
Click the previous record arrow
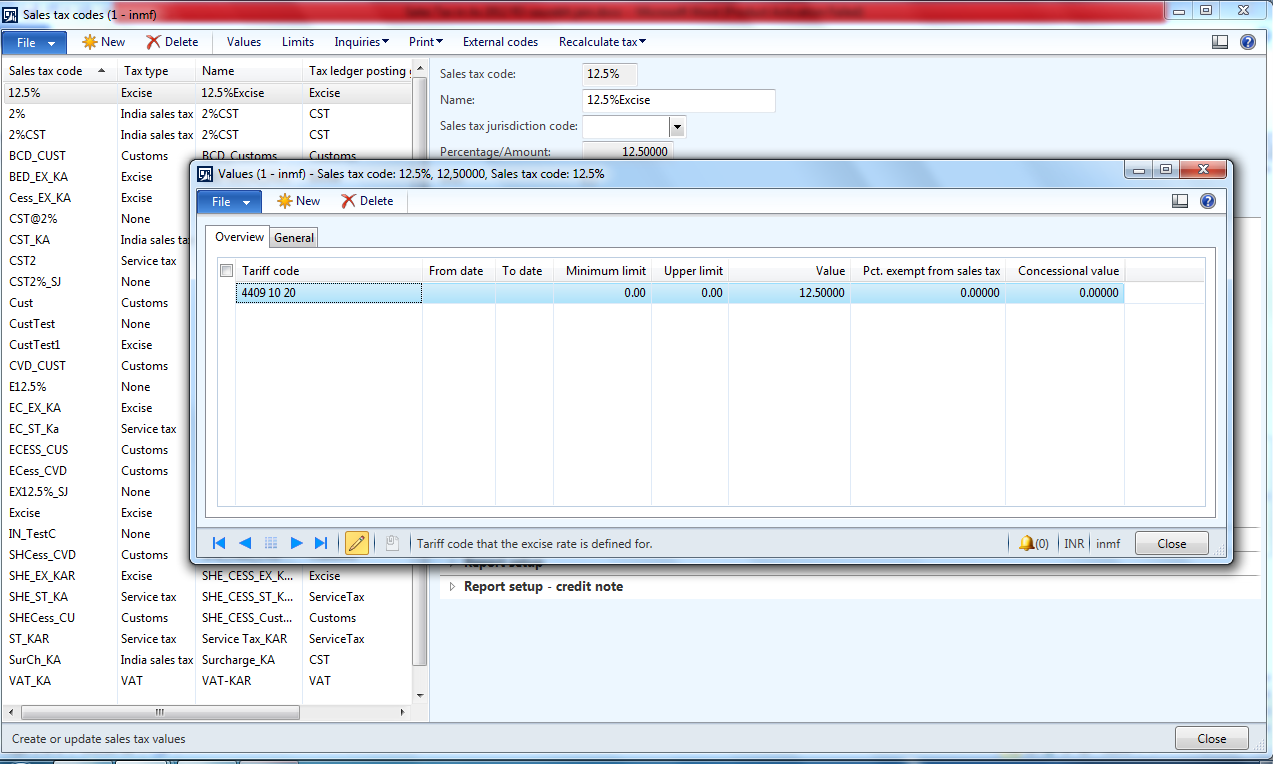coord(244,543)
